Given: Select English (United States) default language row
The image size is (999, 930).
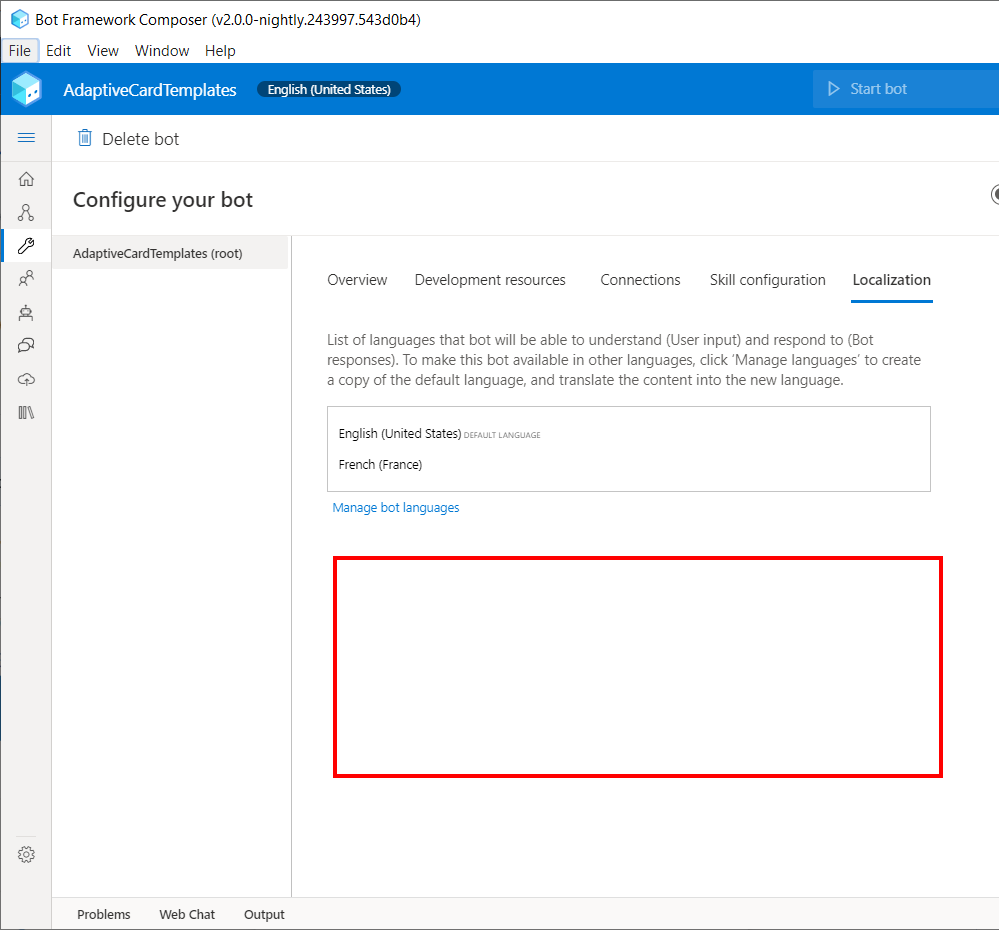Looking at the screenshot, I should pyautogui.click(x=629, y=434).
